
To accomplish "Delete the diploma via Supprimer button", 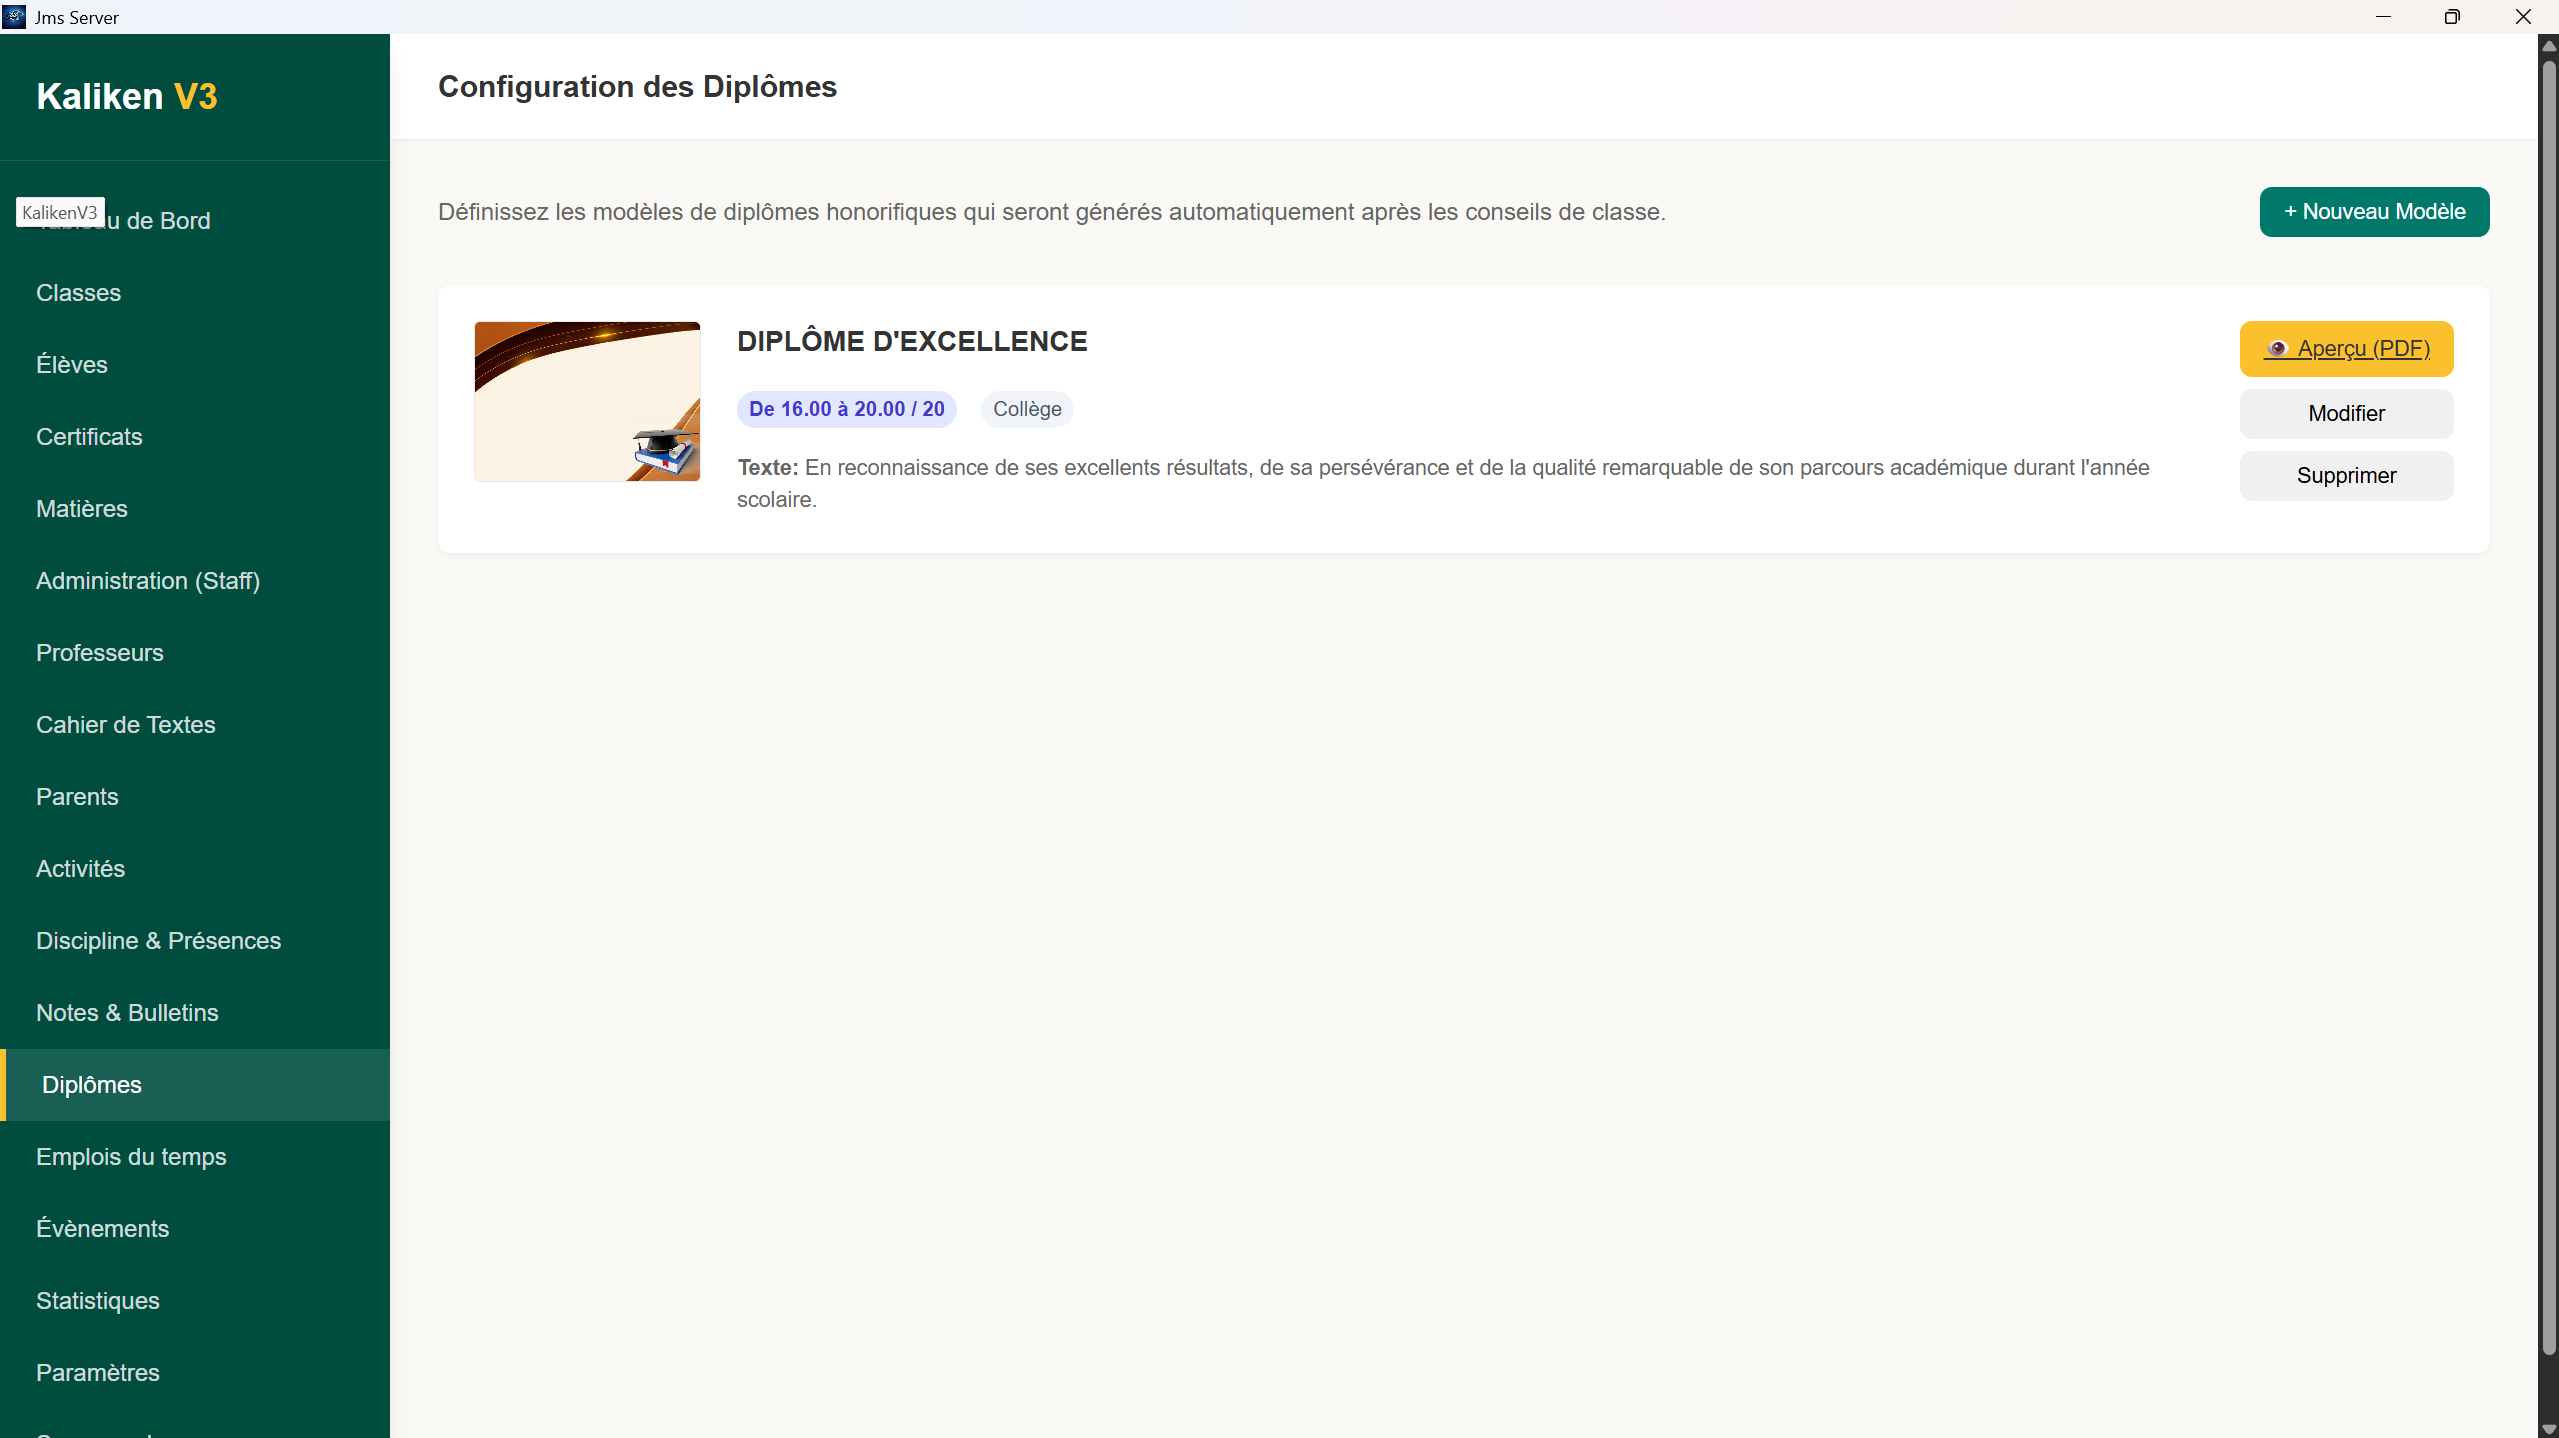I will pyautogui.click(x=2345, y=476).
